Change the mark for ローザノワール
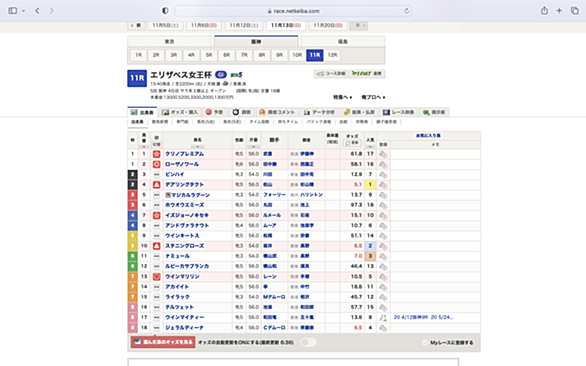Viewport: 586px width, 366px height. [157, 164]
